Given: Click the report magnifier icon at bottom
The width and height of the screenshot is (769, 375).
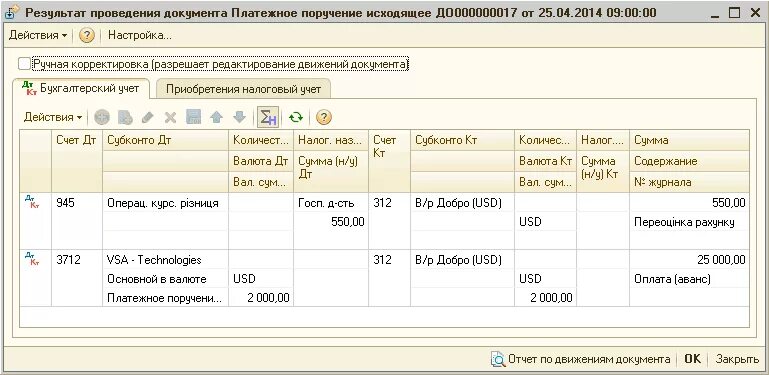Looking at the screenshot, I should (x=498, y=359).
